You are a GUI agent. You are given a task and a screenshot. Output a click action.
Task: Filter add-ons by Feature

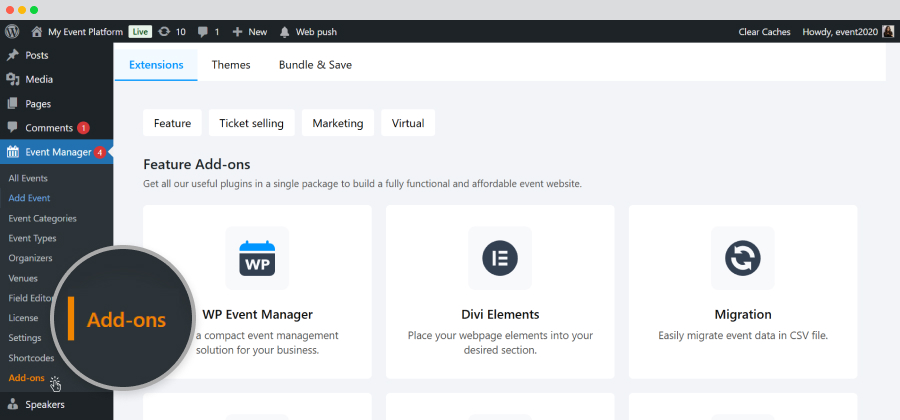tap(172, 123)
